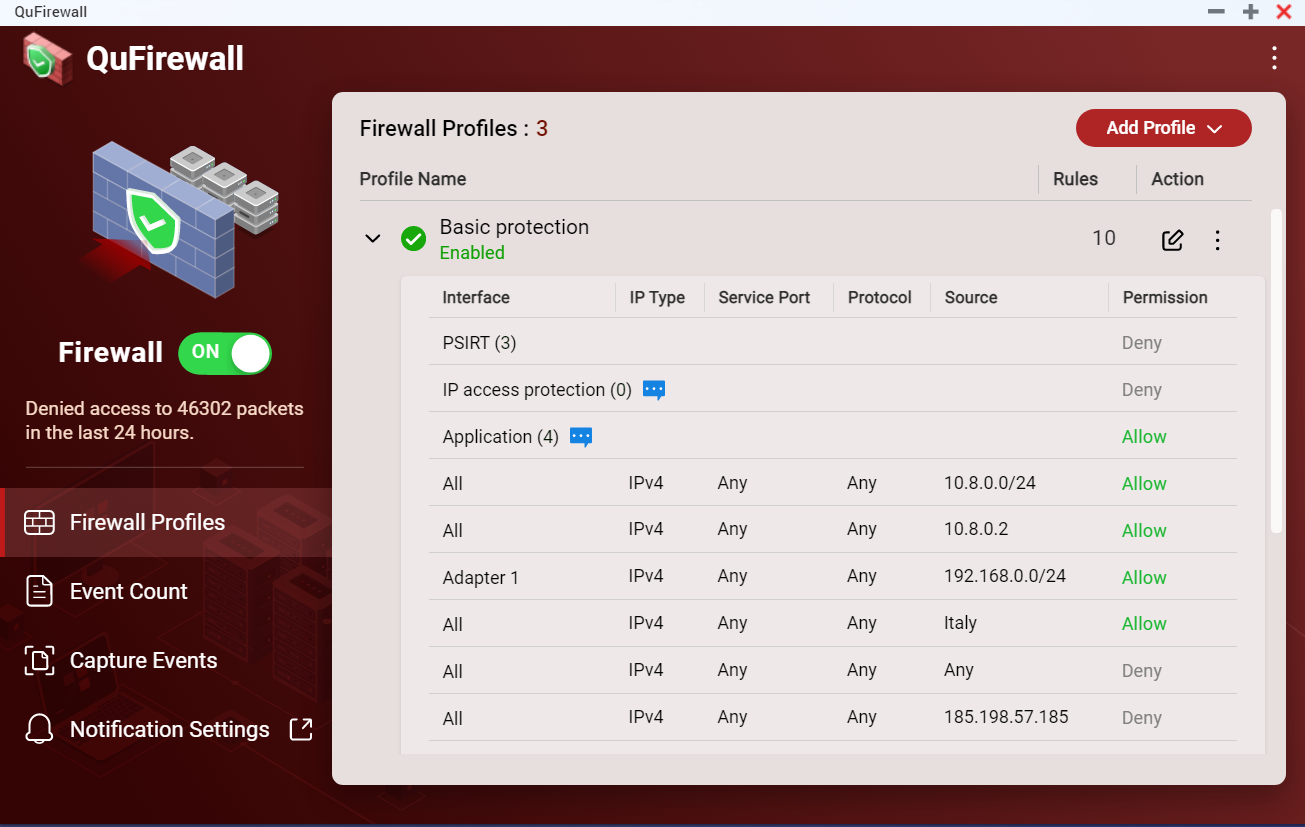
Task: Open the Event Count page
Action: coord(128,591)
